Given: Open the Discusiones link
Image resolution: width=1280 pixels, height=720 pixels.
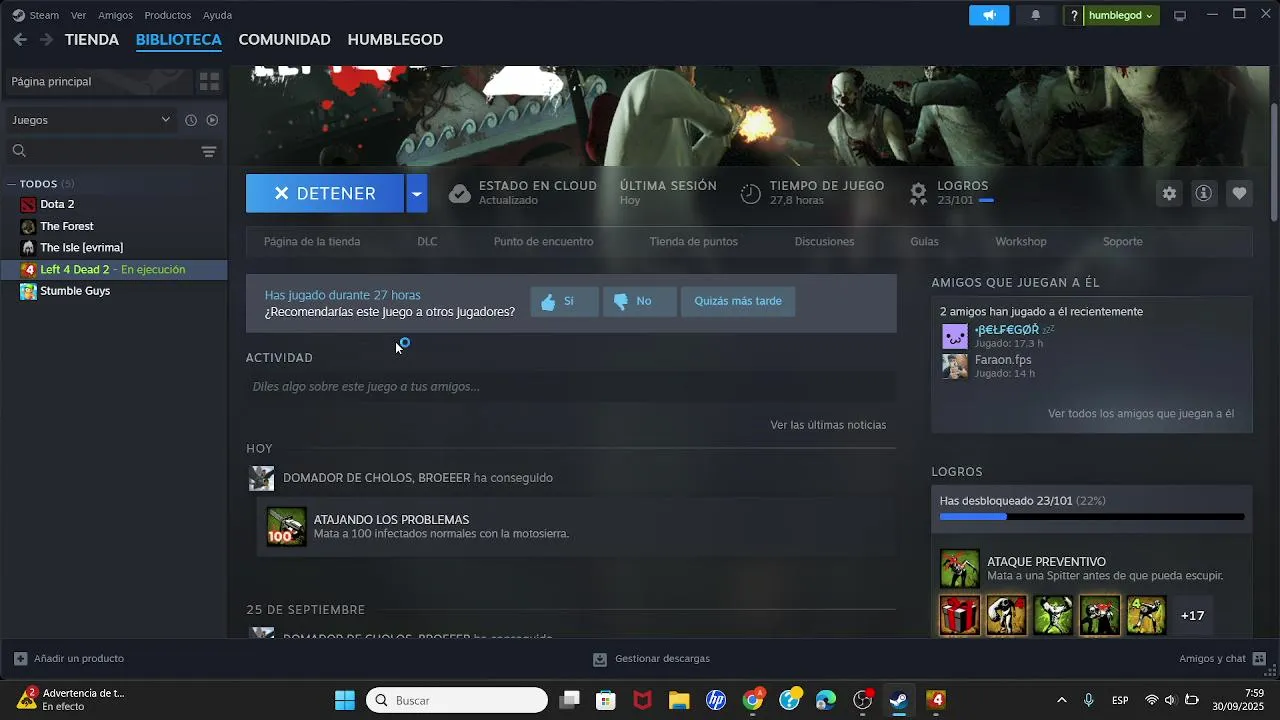Looking at the screenshot, I should coord(824,242).
